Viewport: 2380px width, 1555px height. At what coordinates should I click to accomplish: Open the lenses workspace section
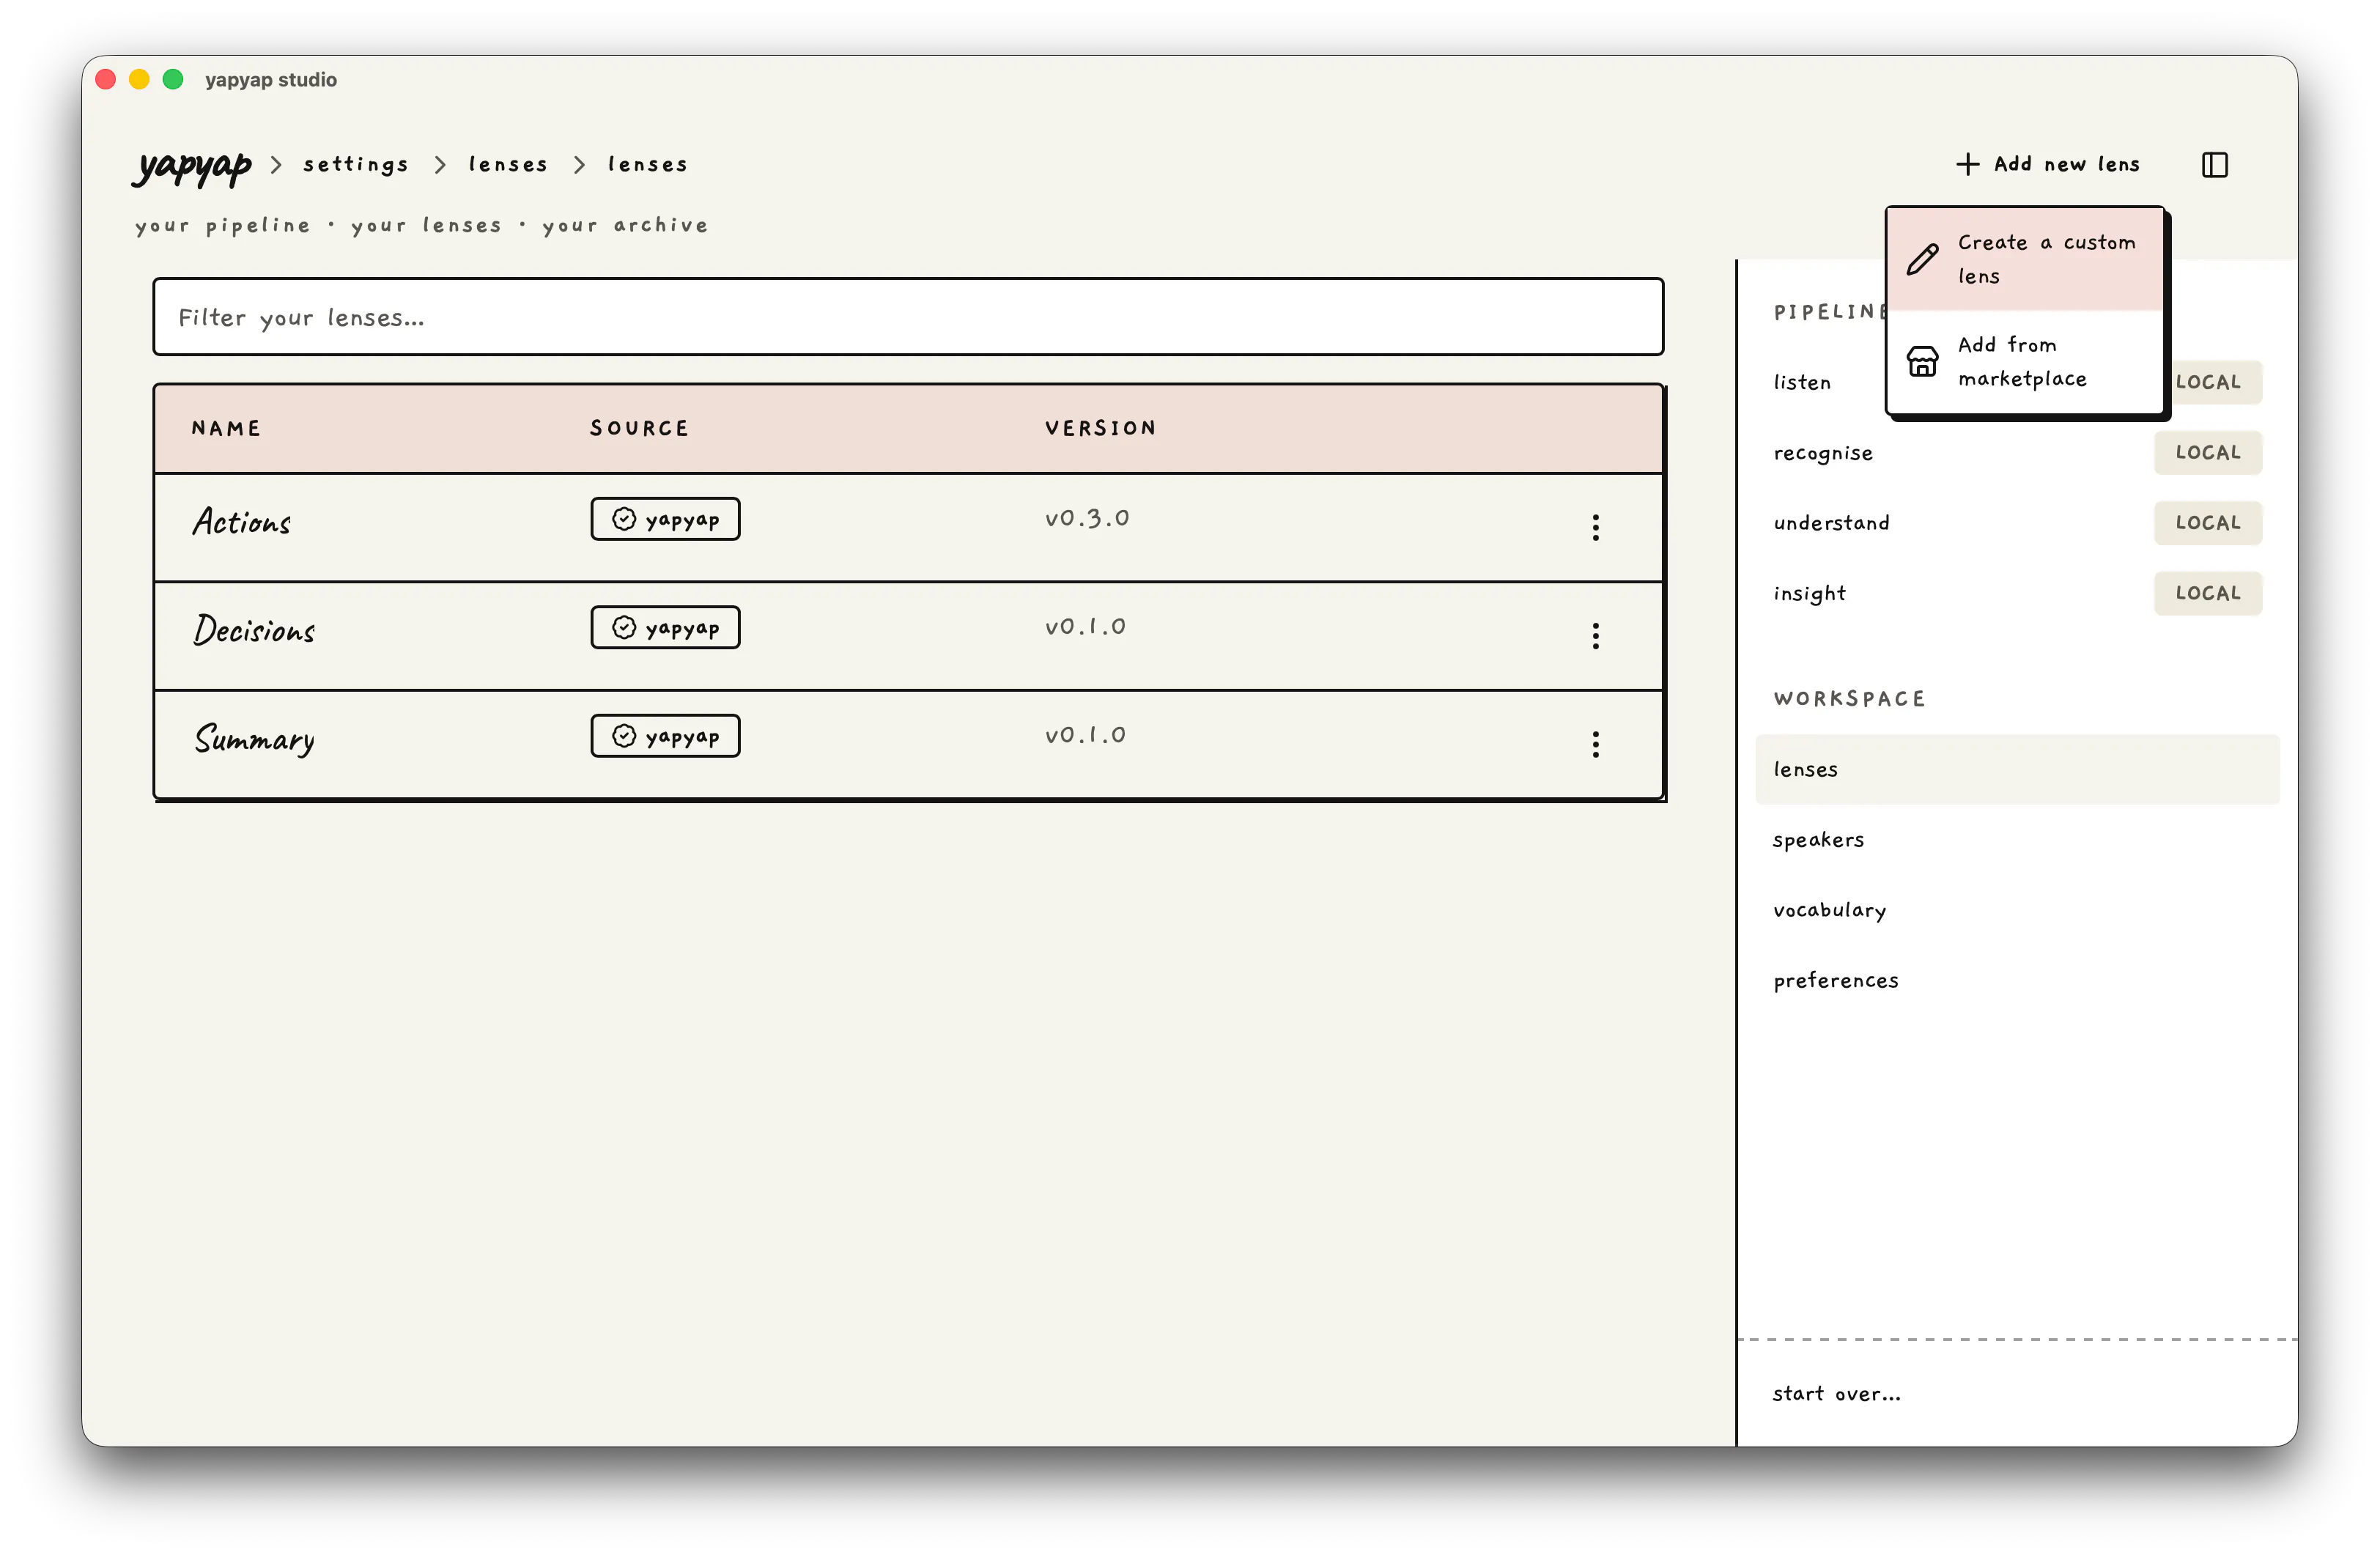tap(2017, 769)
